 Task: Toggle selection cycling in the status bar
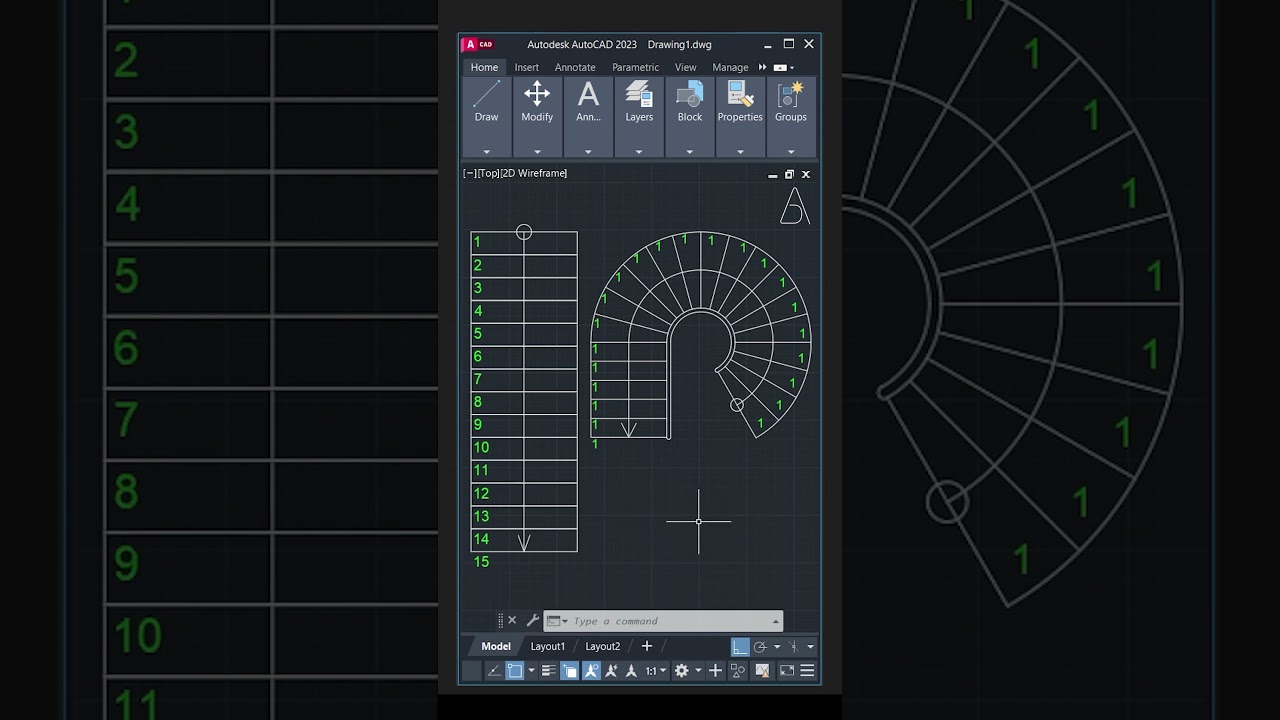point(570,671)
